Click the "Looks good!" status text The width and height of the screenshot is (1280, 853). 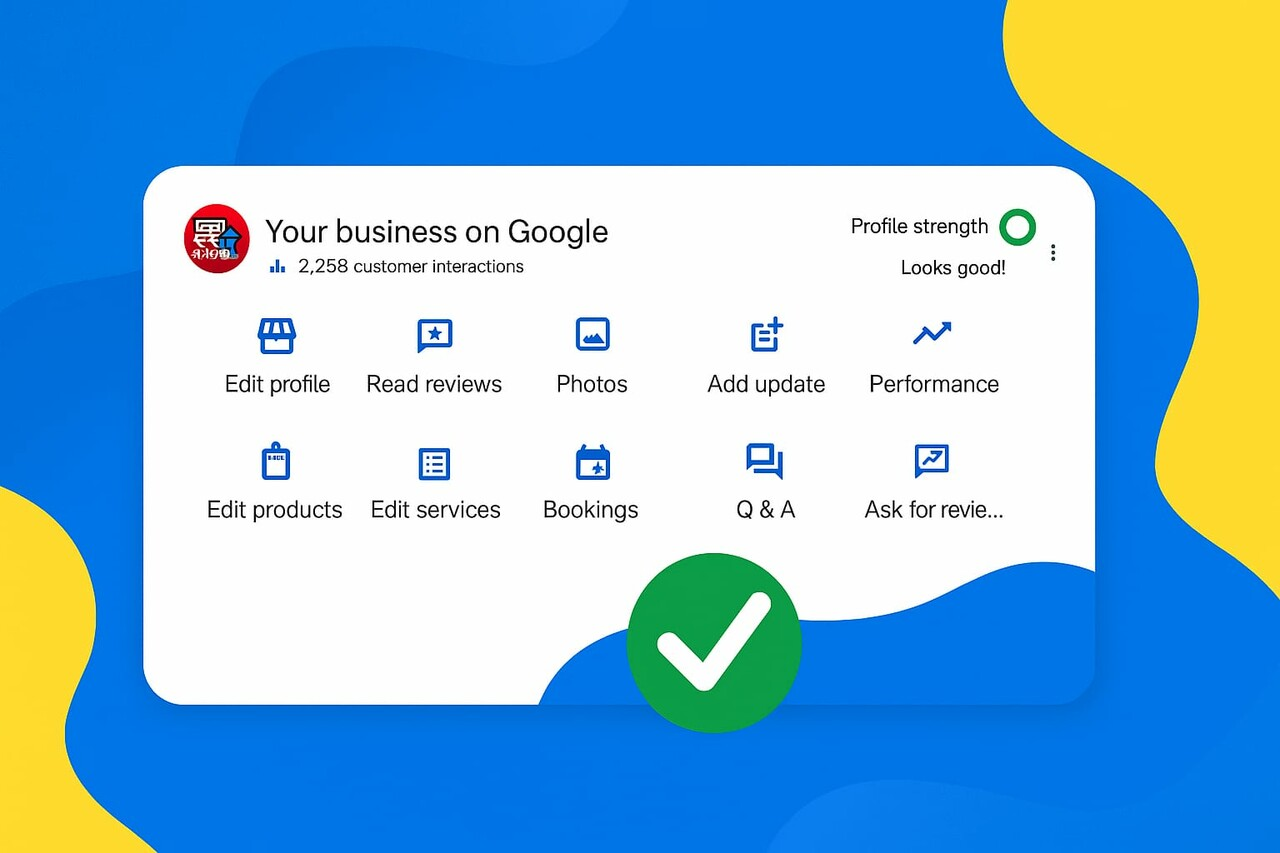click(953, 268)
